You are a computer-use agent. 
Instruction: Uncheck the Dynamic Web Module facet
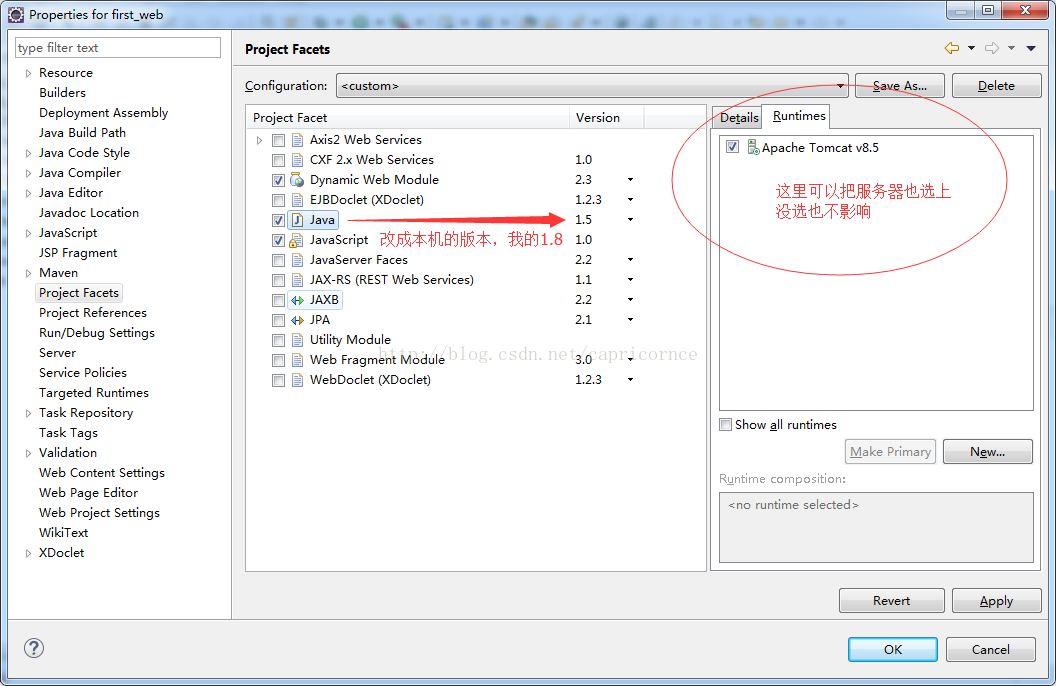278,180
